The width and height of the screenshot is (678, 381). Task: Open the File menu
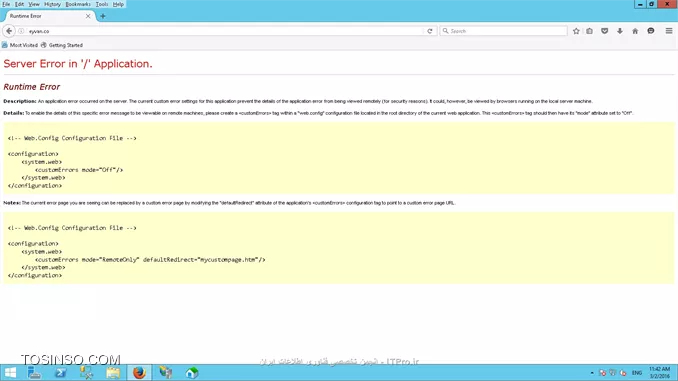pyautogui.click(x=6, y=4)
